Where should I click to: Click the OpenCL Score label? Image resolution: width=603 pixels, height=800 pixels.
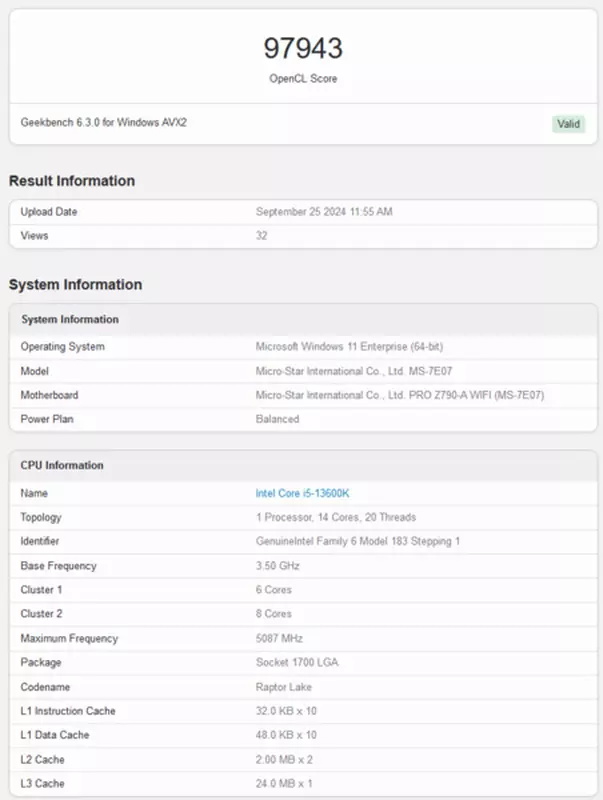click(x=303, y=79)
